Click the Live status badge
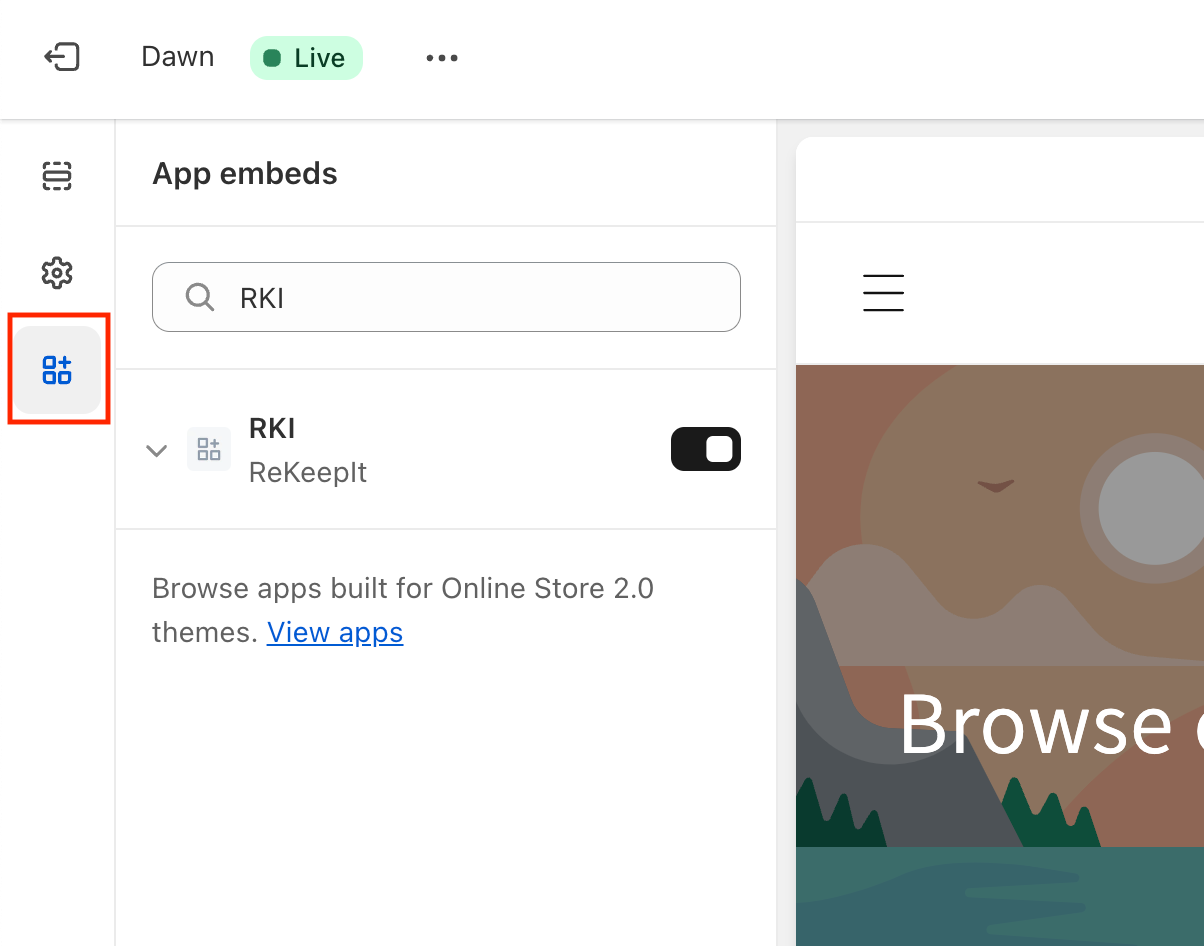The height and width of the screenshot is (946, 1204). [x=306, y=58]
